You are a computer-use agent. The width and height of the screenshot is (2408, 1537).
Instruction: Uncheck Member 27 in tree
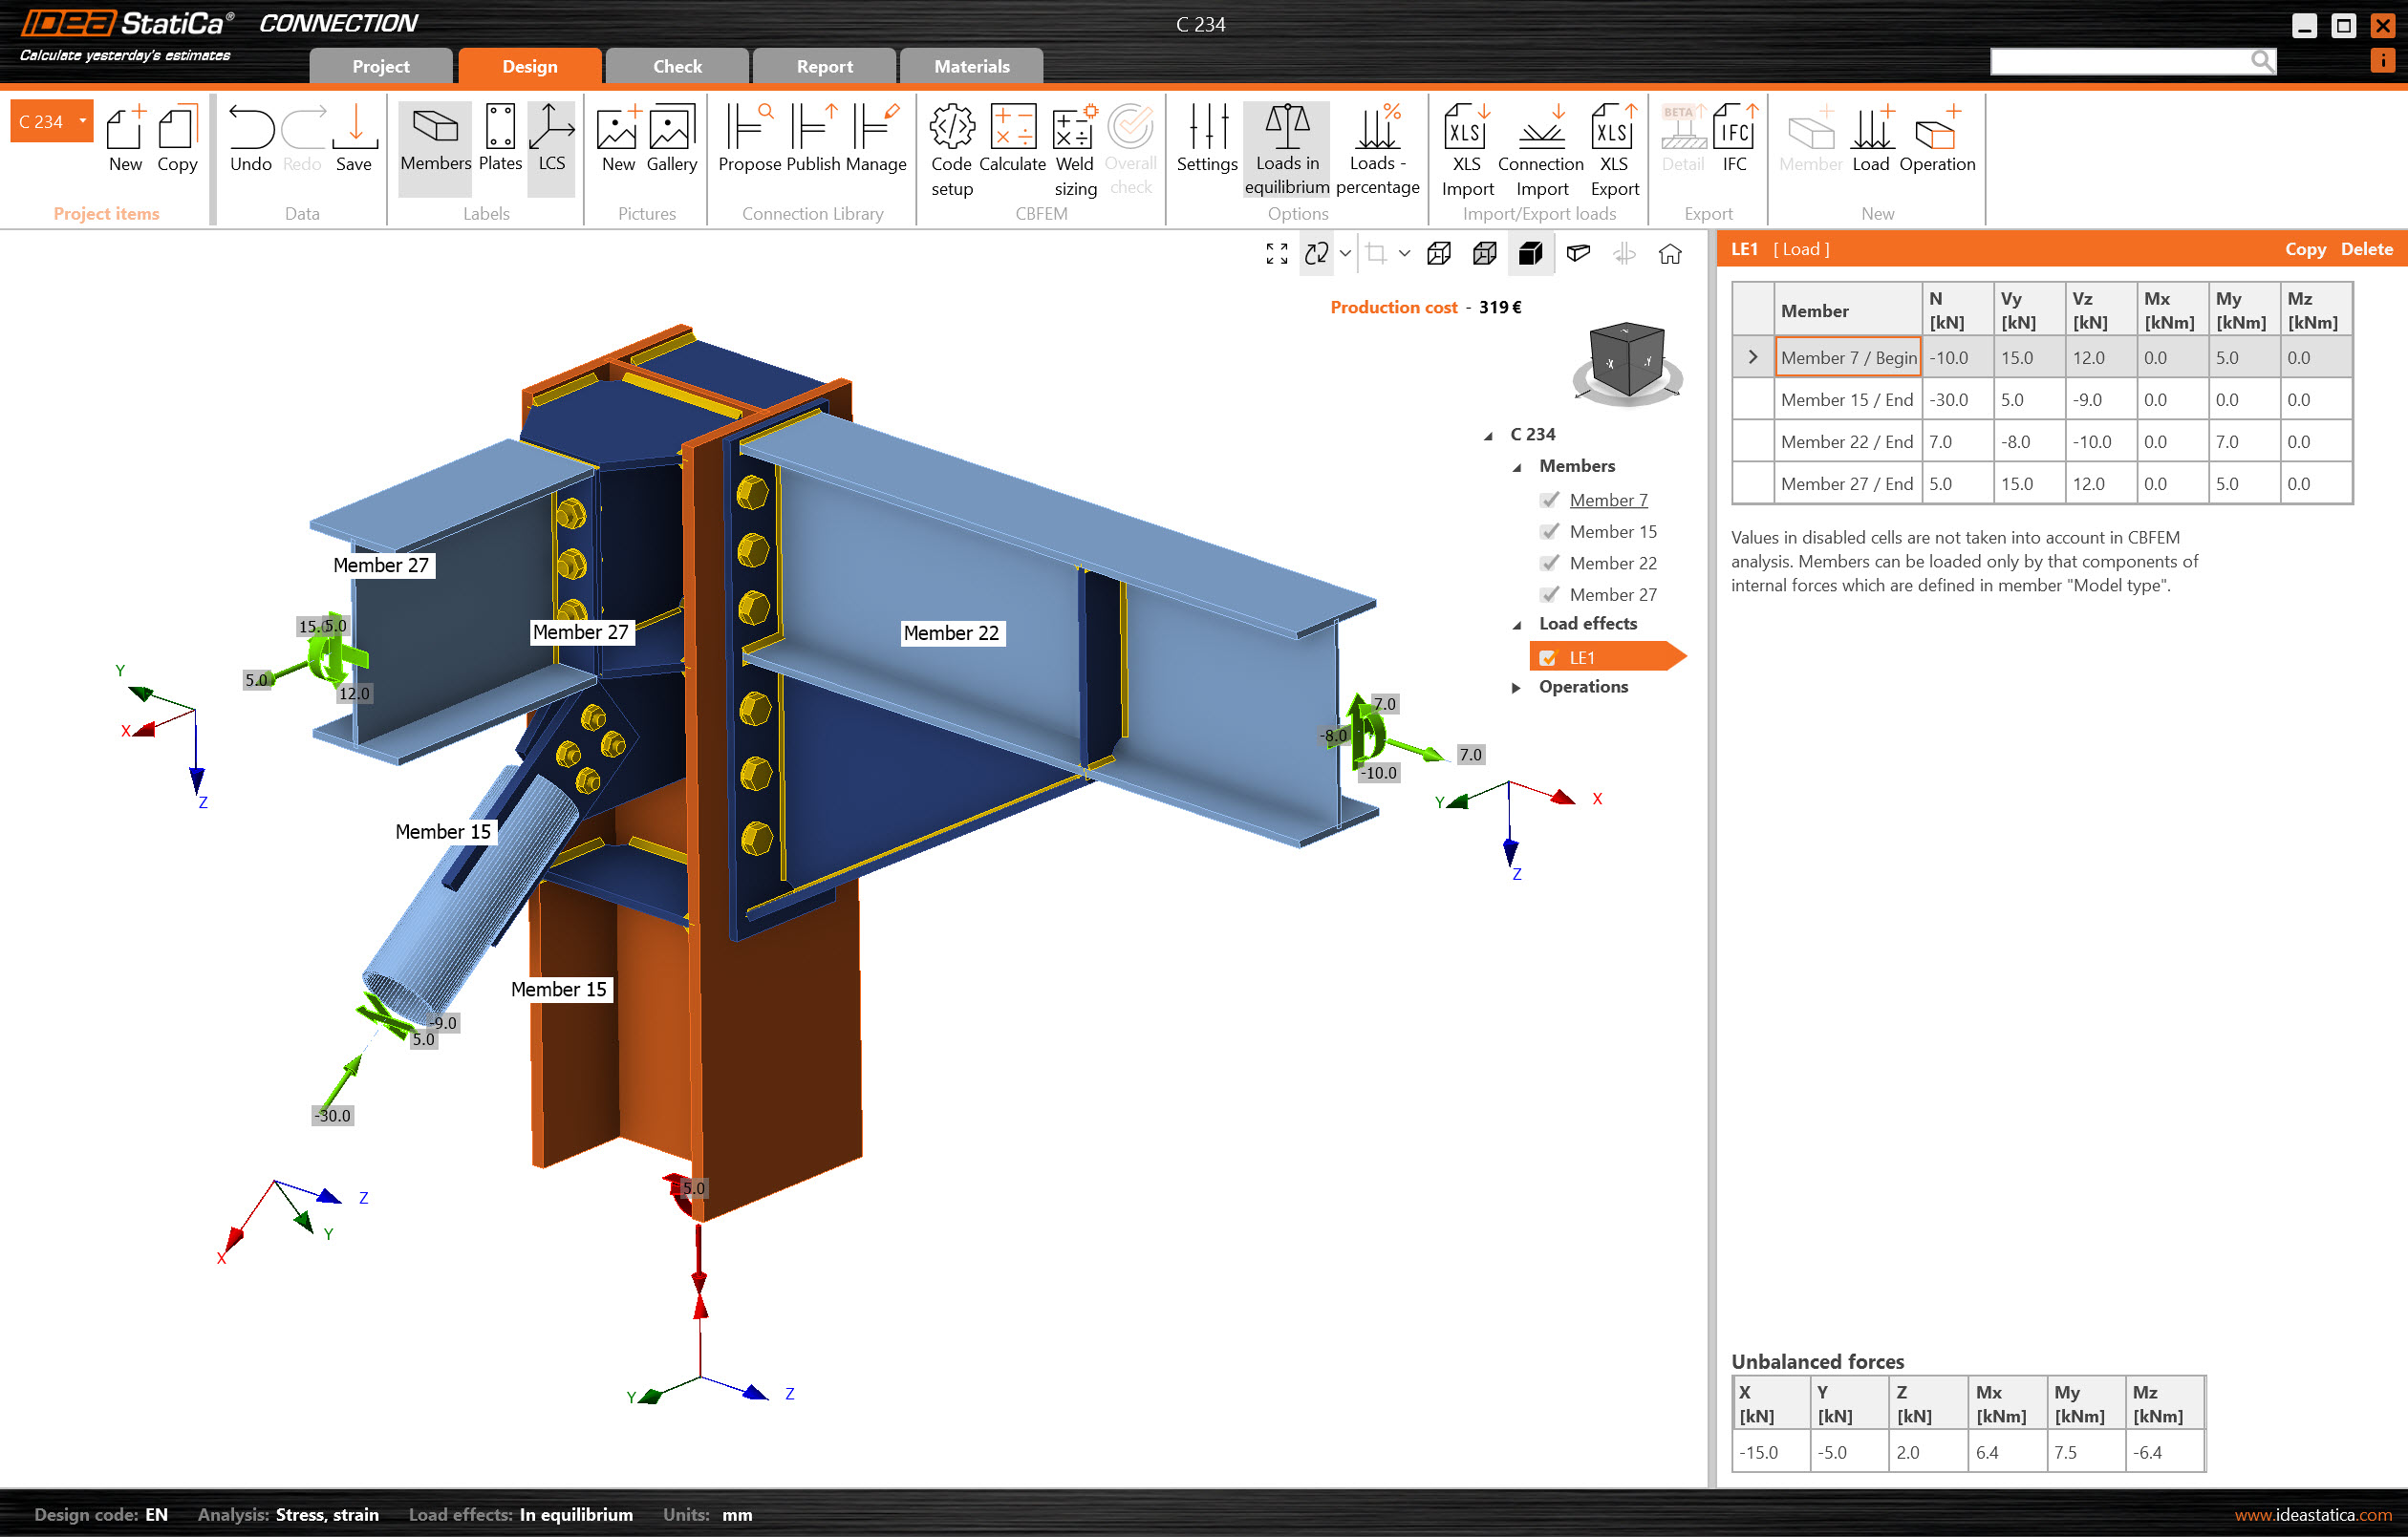tap(1550, 594)
